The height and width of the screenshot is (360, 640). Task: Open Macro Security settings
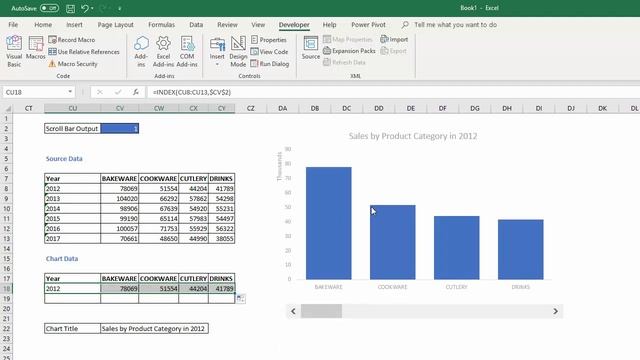pyautogui.click(x=73, y=64)
